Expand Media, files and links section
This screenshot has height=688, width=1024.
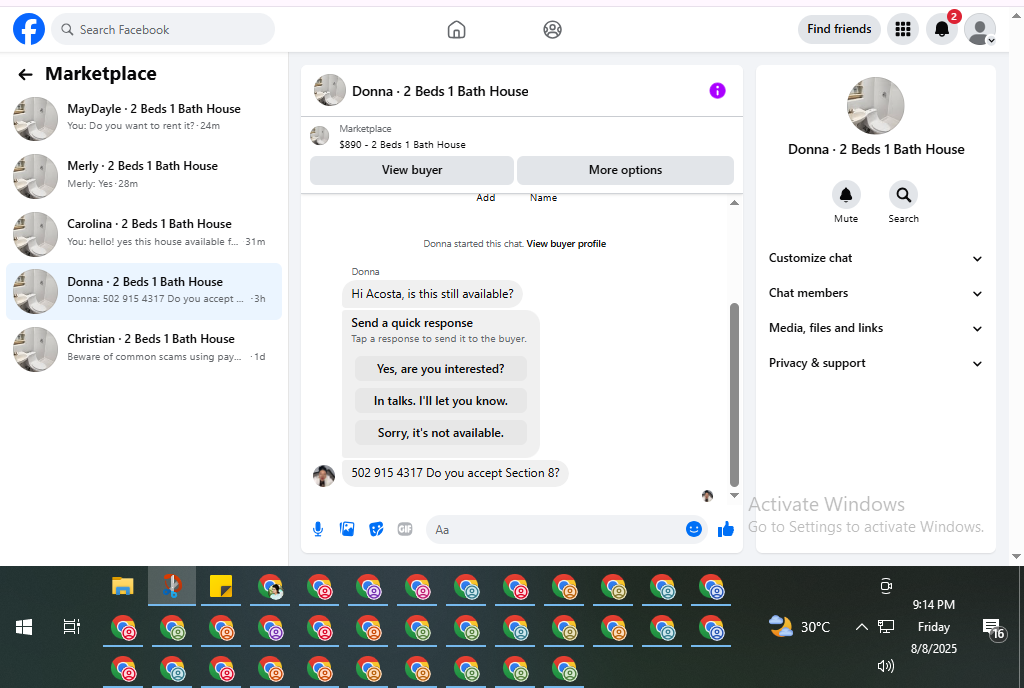(875, 328)
